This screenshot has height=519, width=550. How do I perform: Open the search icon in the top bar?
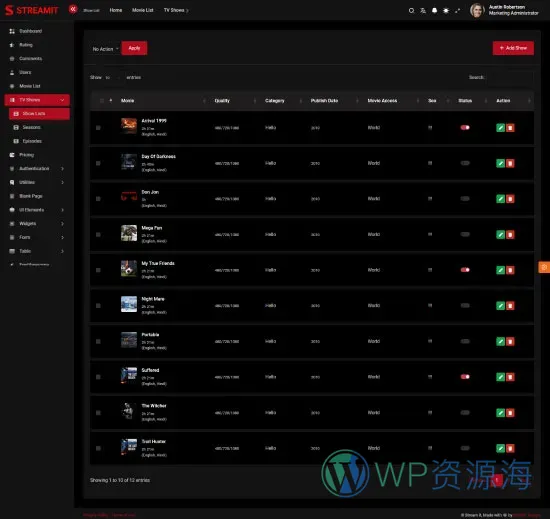point(411,11)
